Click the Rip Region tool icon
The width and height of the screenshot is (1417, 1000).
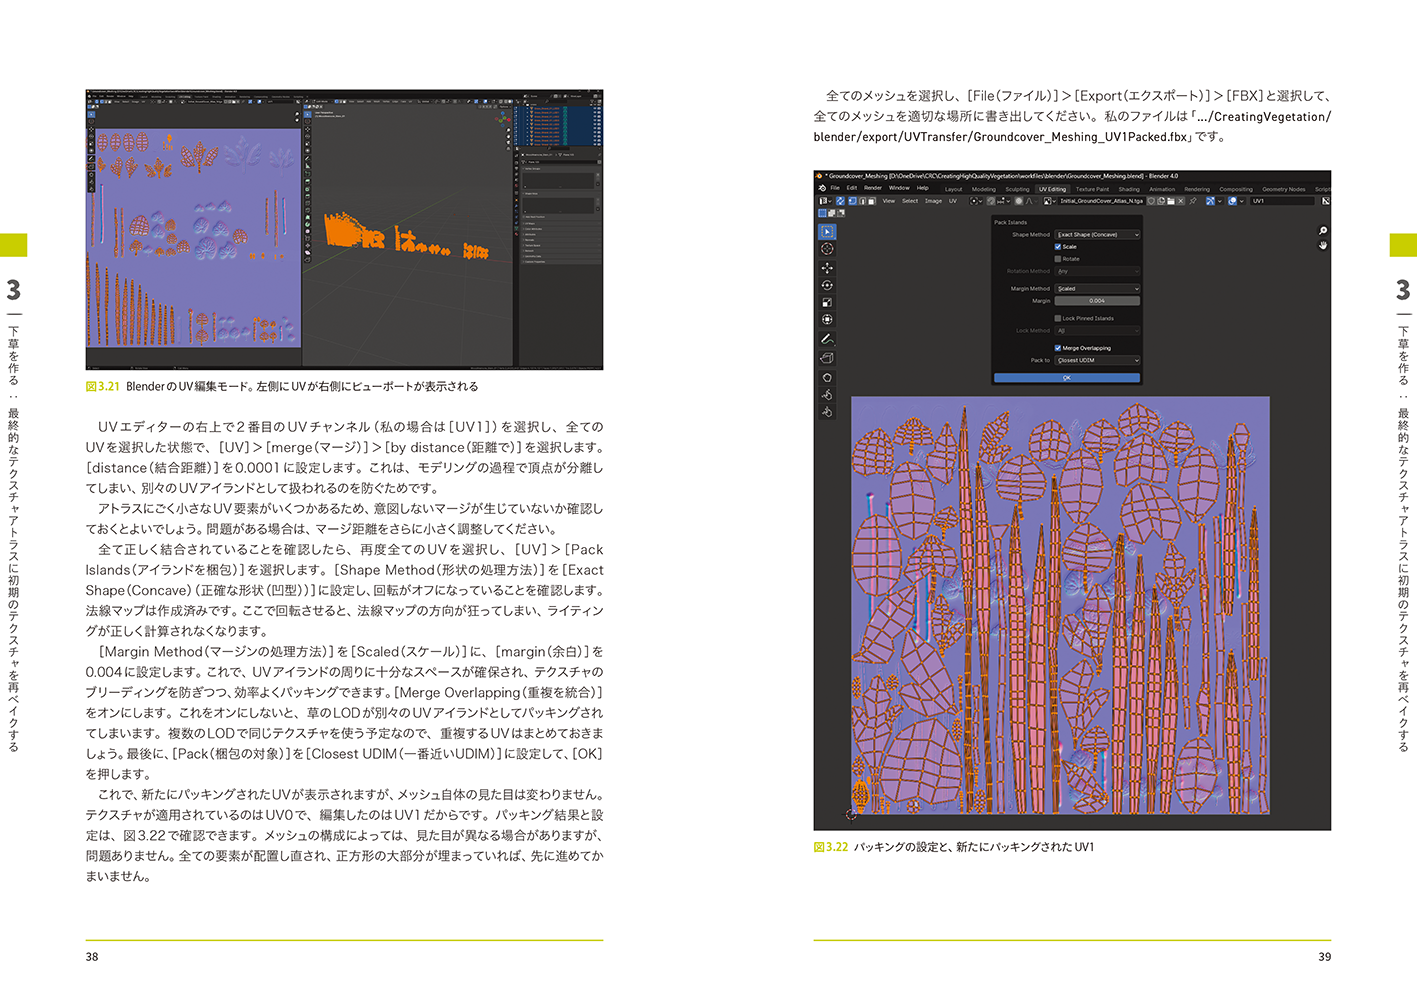827,358
